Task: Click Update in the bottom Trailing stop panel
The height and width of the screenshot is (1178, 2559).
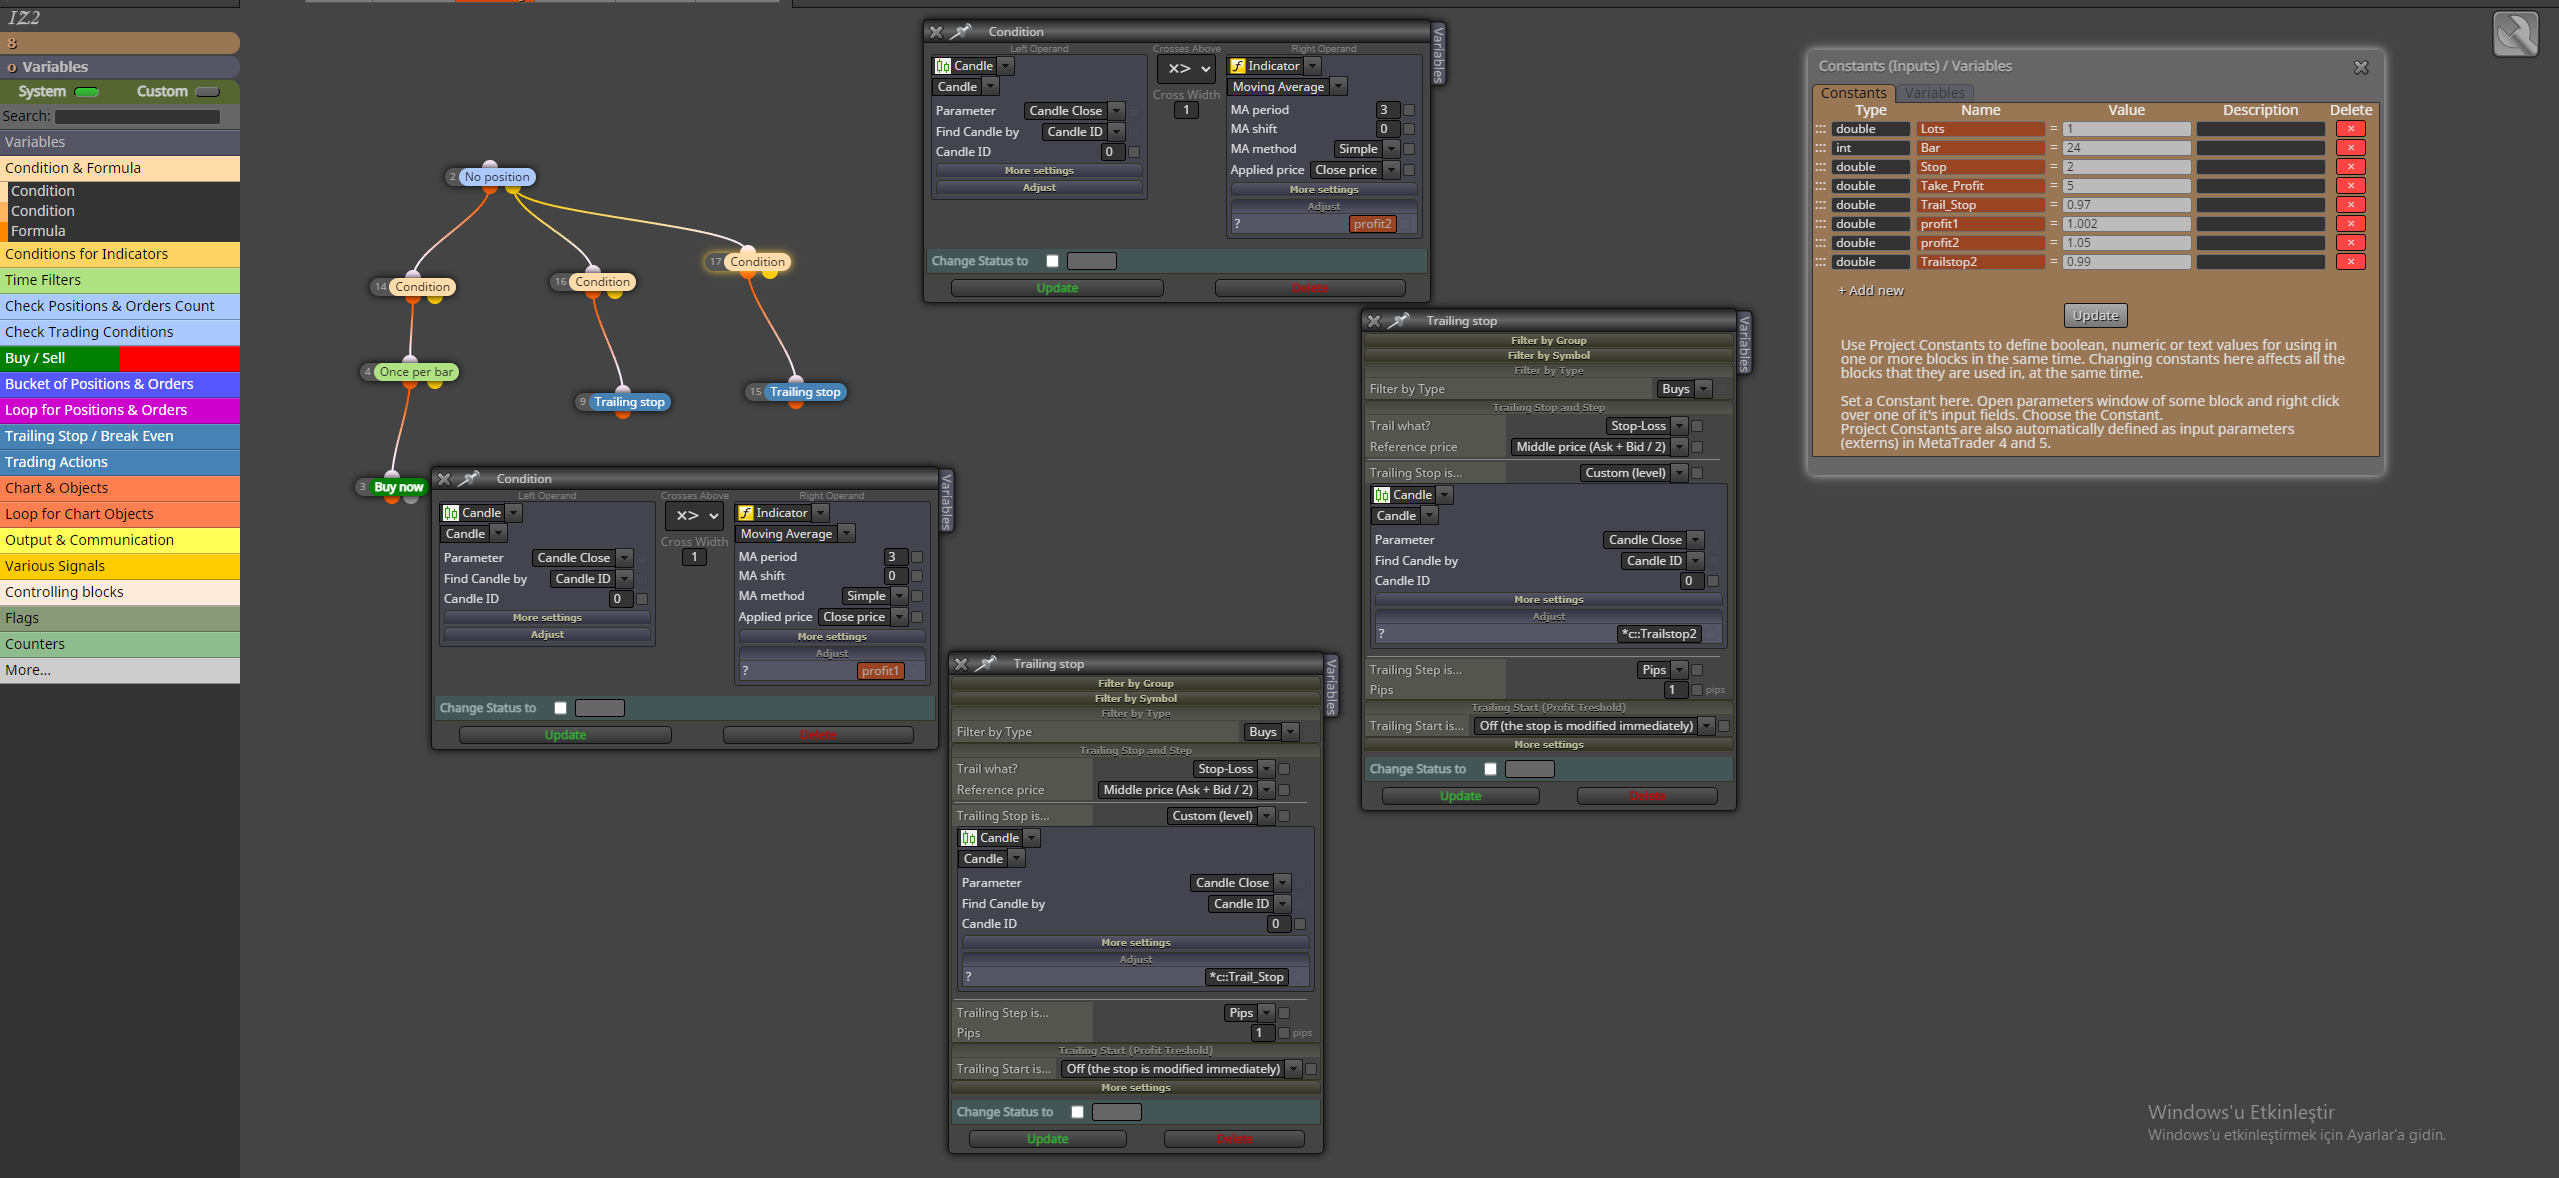Action: tap(1047, 1139)
